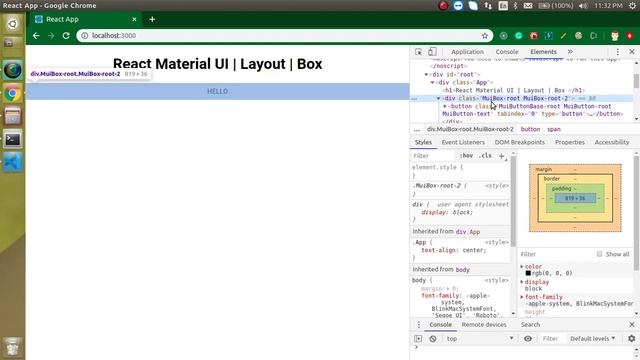Open the console settings gear
The width and height of the screenshot is (640, 360).
631,339
